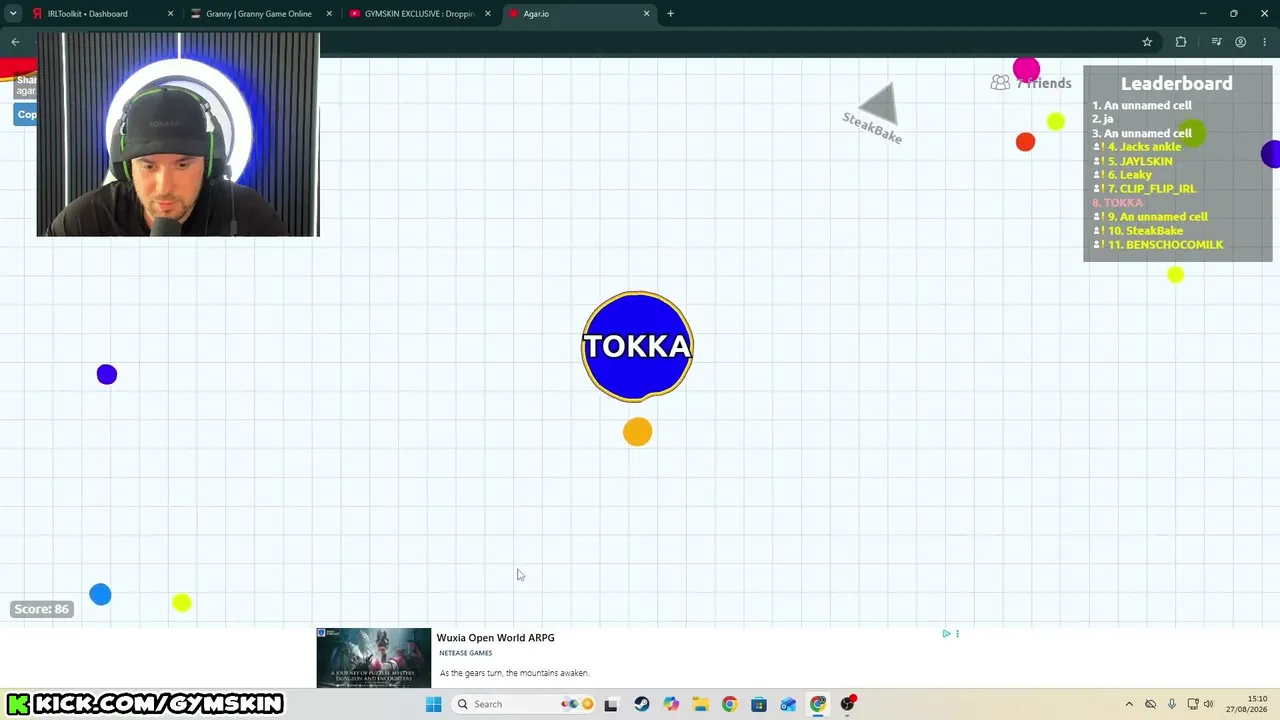Open the microphone tray icon
This screenshot has width=1280, height=720.
pos(1172,704)
